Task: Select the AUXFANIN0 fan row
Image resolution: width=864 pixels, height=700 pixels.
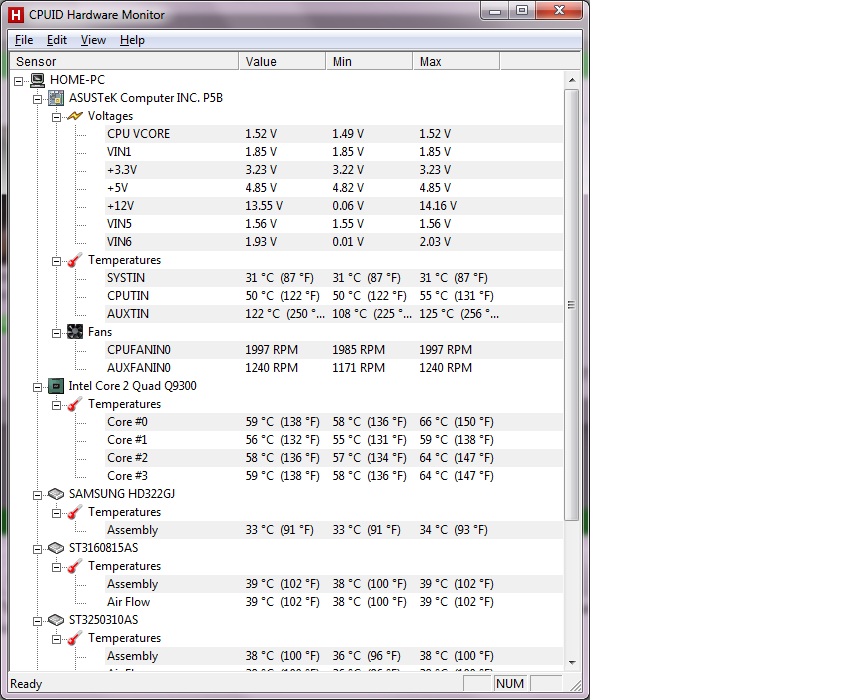Action: point(334,368)
